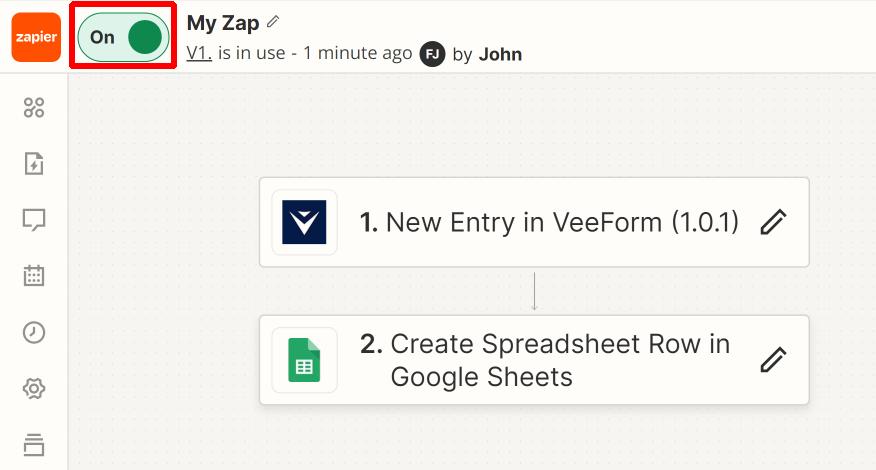Edit step 2 Google Sheets pencil icon
This screenshot has height=470, width=876.
773,360
